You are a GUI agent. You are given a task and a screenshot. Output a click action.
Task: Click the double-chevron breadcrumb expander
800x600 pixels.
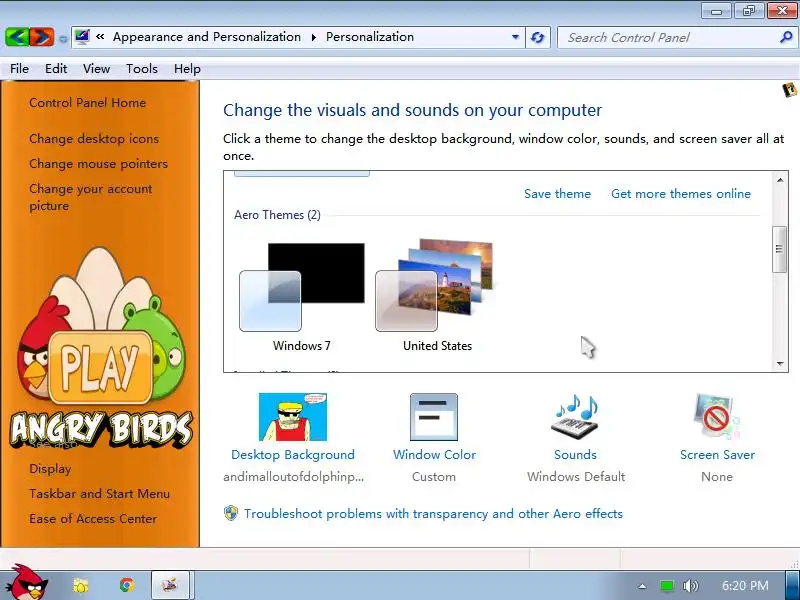100,37
